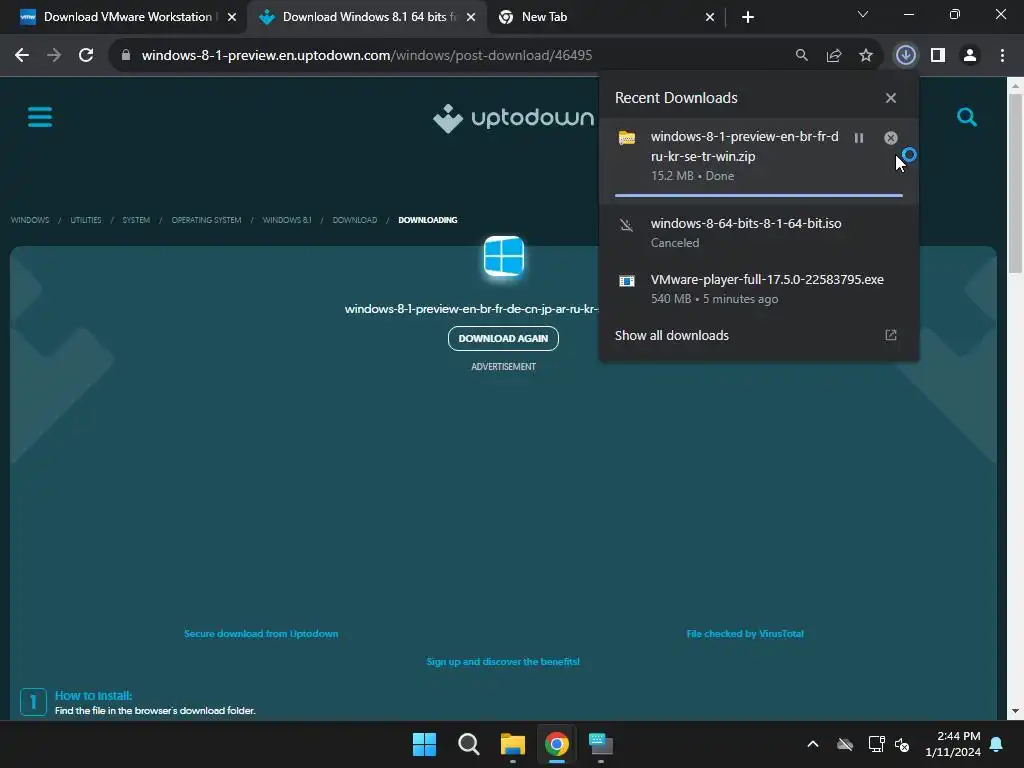Open Secure download from Uptodown link
Viewport: 1024px width, 768px height.
(261, 633)
